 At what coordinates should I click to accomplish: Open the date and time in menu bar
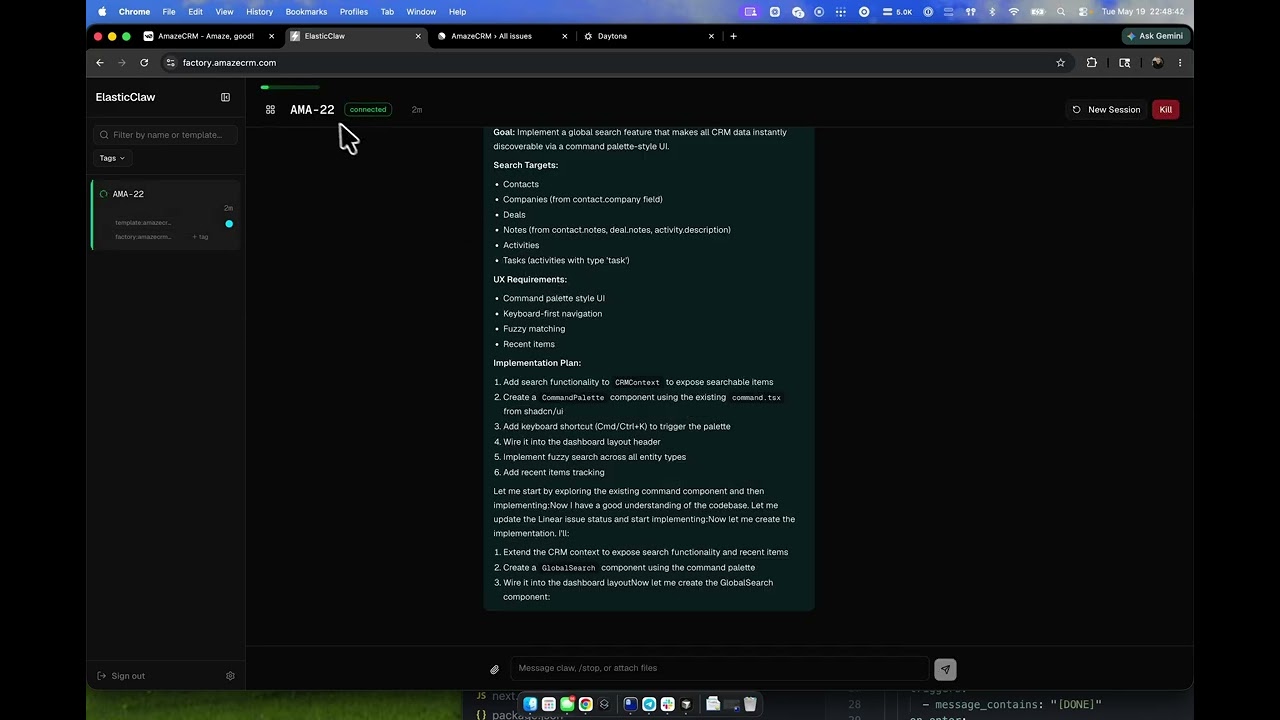(x=1142, y=12)
